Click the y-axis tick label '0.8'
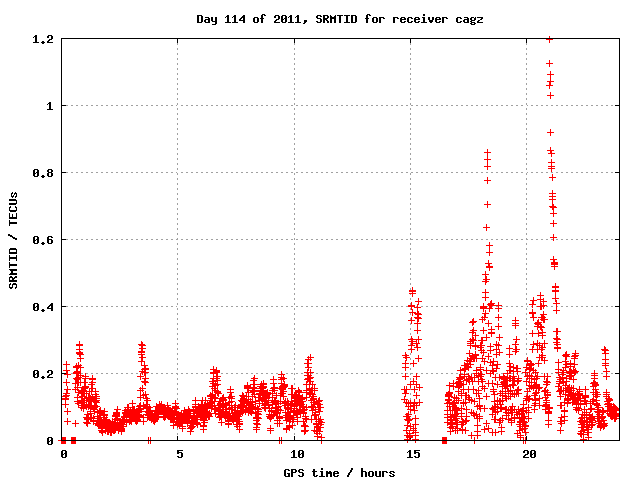Image resolution: width=640 pixels, height=480 pixels. tap(41, 173)
